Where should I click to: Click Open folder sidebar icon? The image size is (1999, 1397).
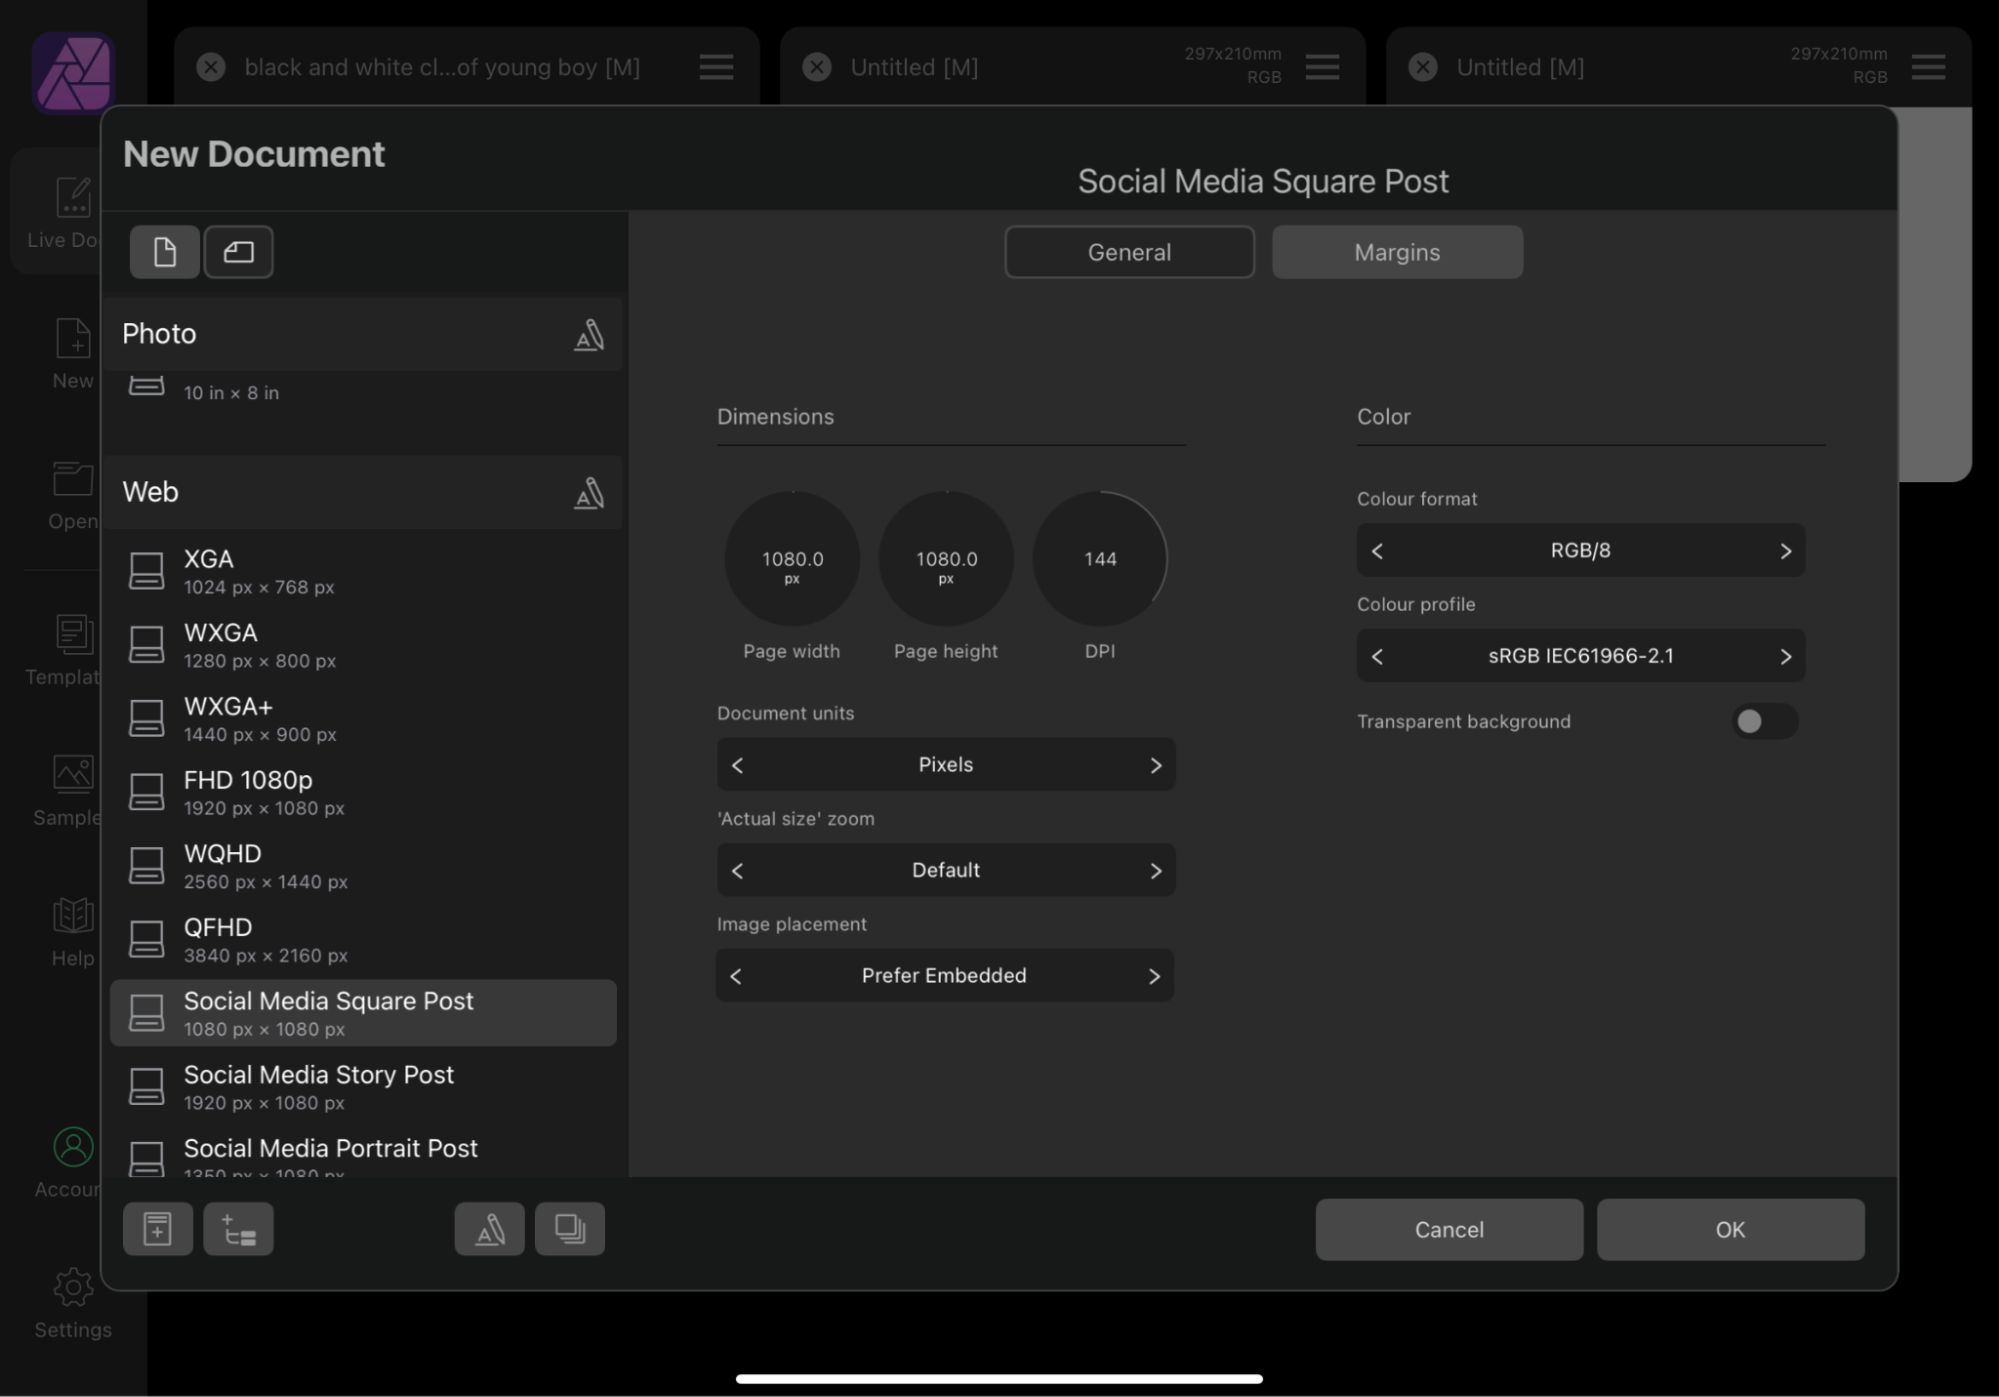pos(73,494)
